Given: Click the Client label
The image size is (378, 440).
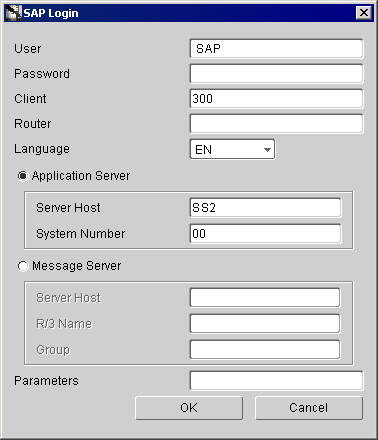Looking at the screenshot, I should [x=30, y=99].
